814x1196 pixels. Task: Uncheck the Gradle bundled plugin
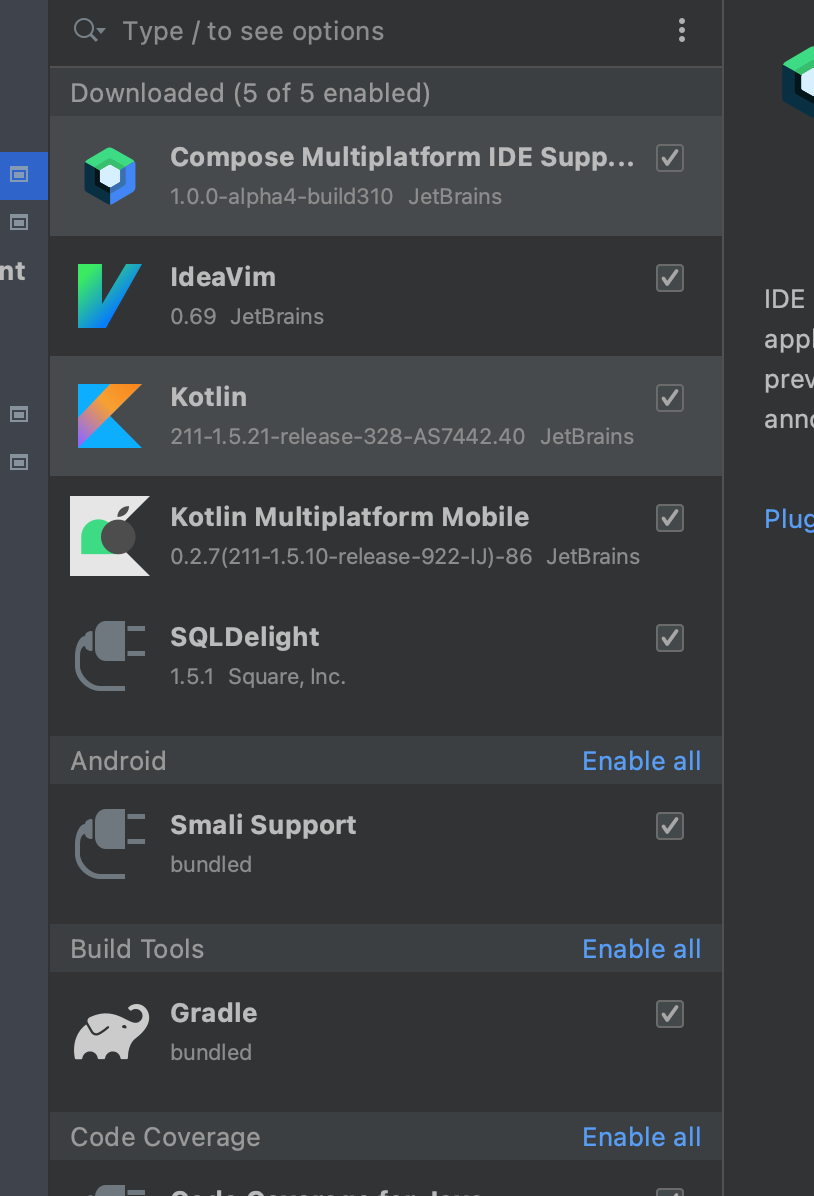point(670,1014)
